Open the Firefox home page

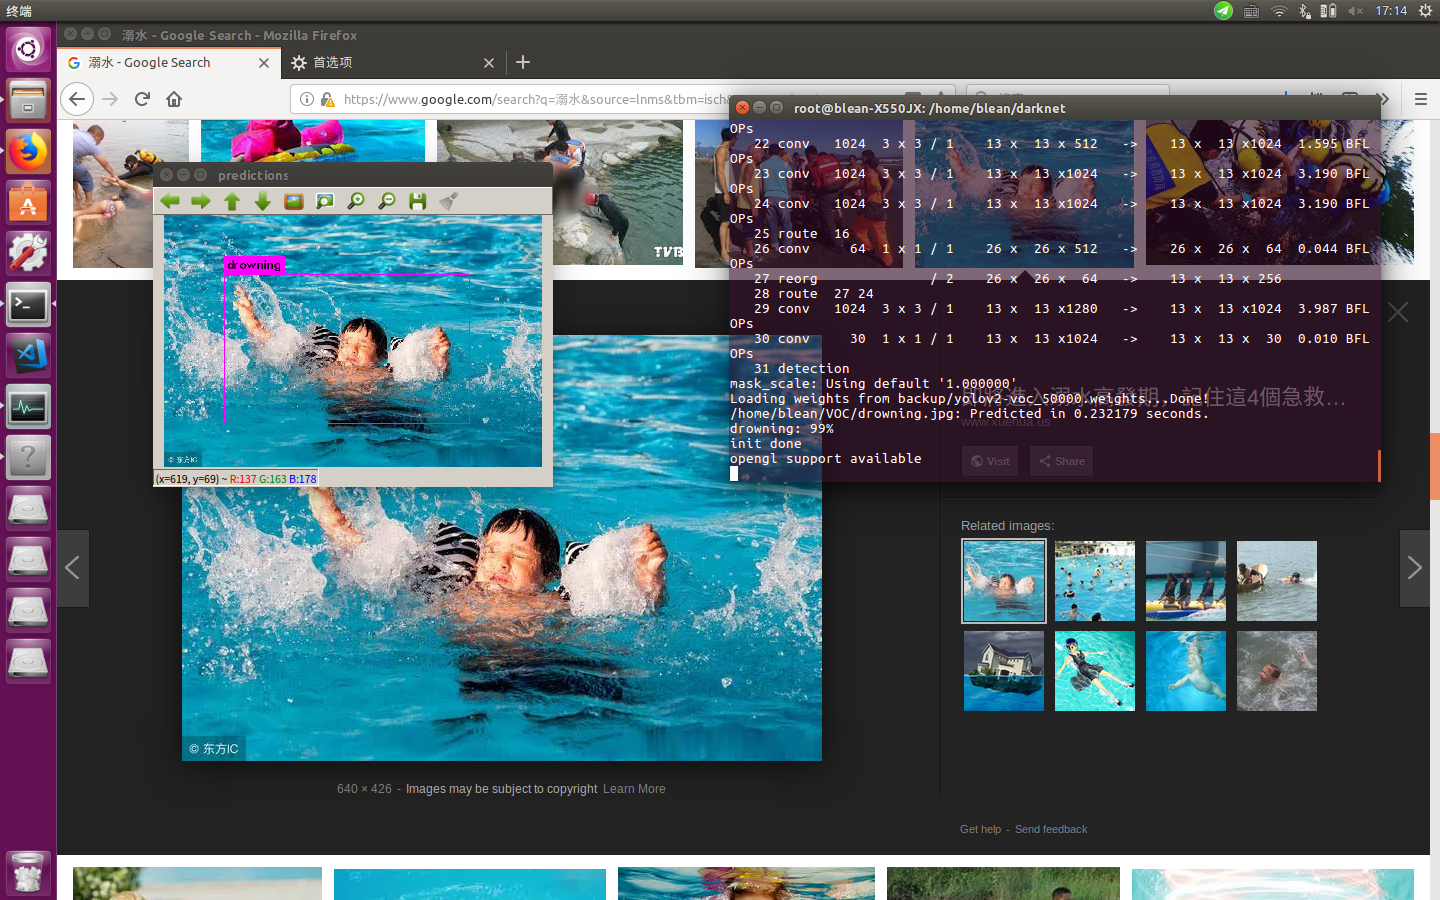174,99
